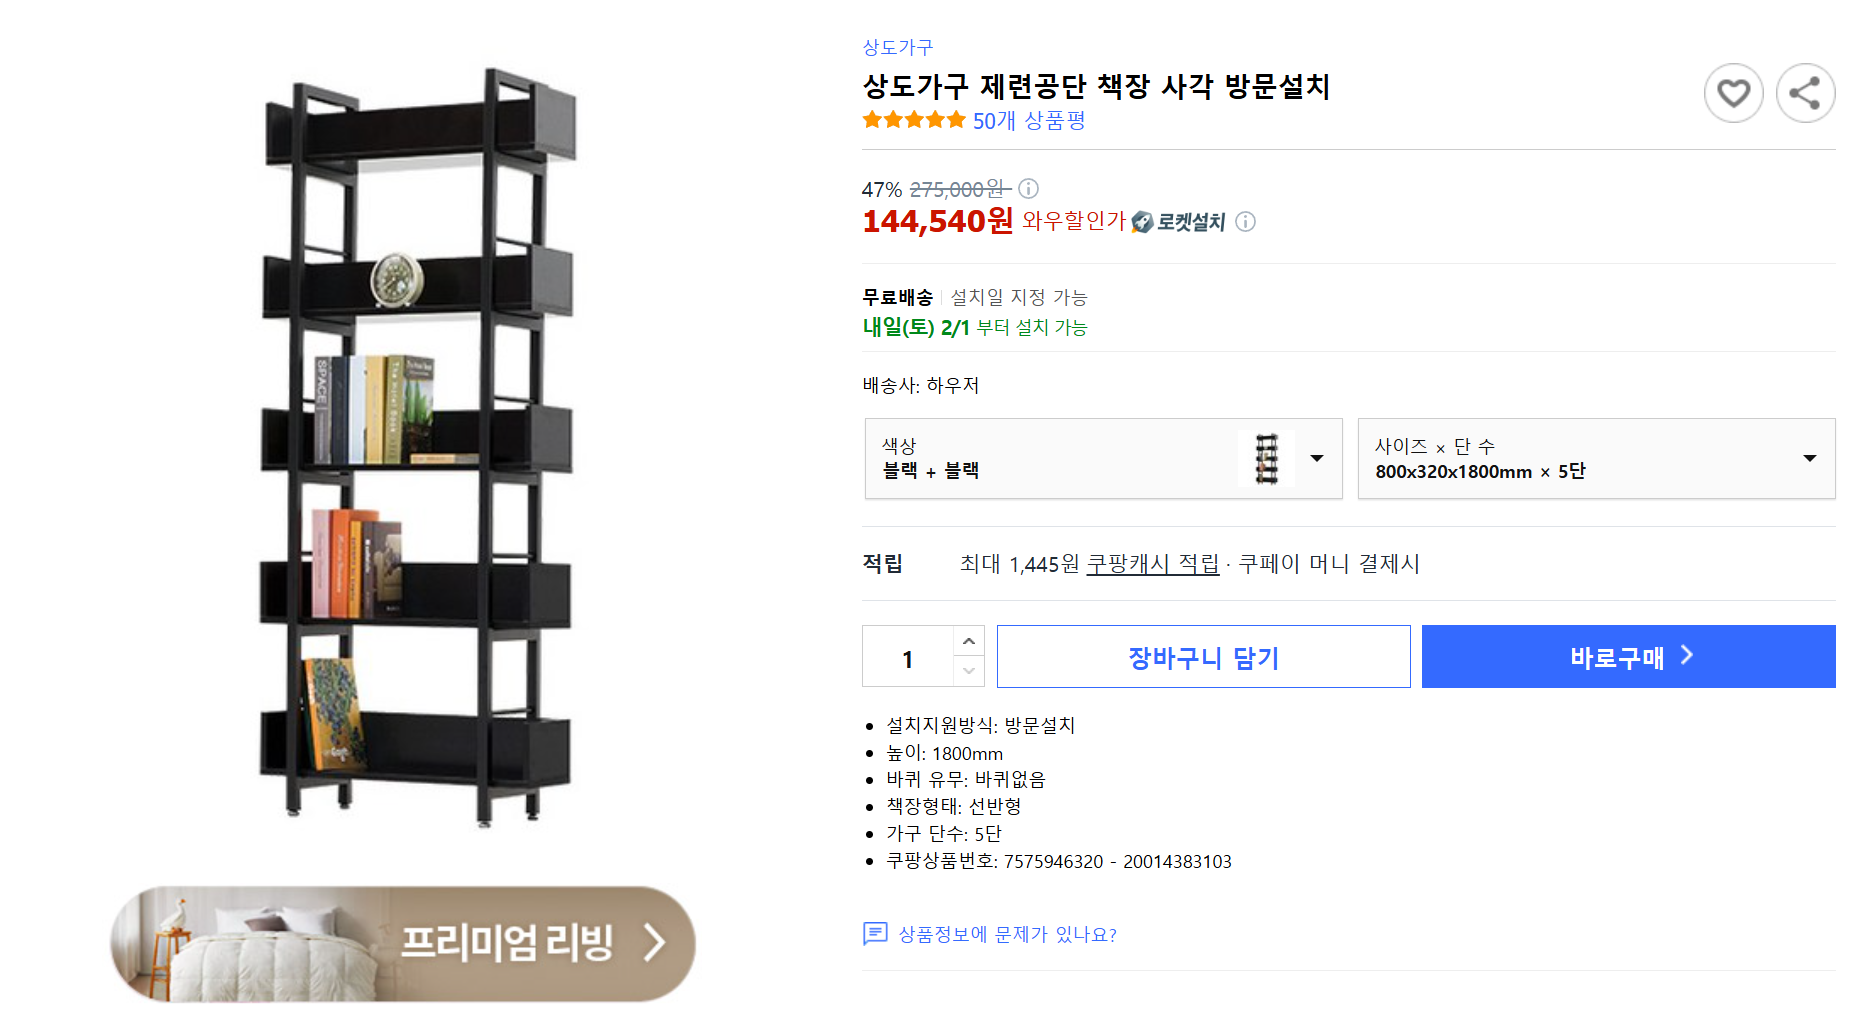Open the 50개 상품평 reviews link
Viewport: 1851px width, 1030px height.
click(x=1029, y=121)
